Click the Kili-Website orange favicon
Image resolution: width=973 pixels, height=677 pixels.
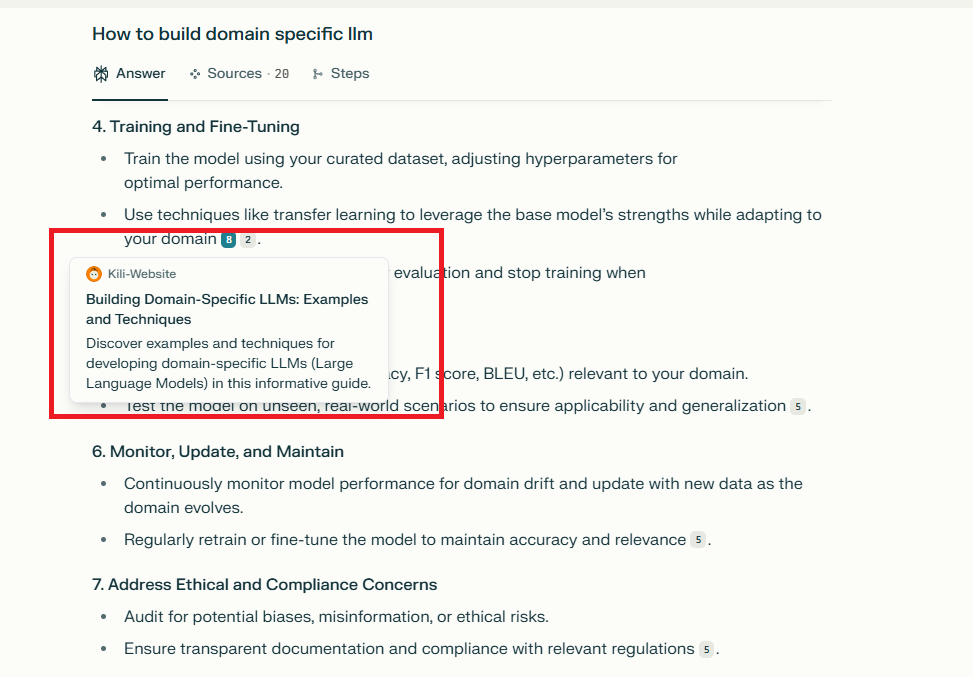(x=94, y=274)
